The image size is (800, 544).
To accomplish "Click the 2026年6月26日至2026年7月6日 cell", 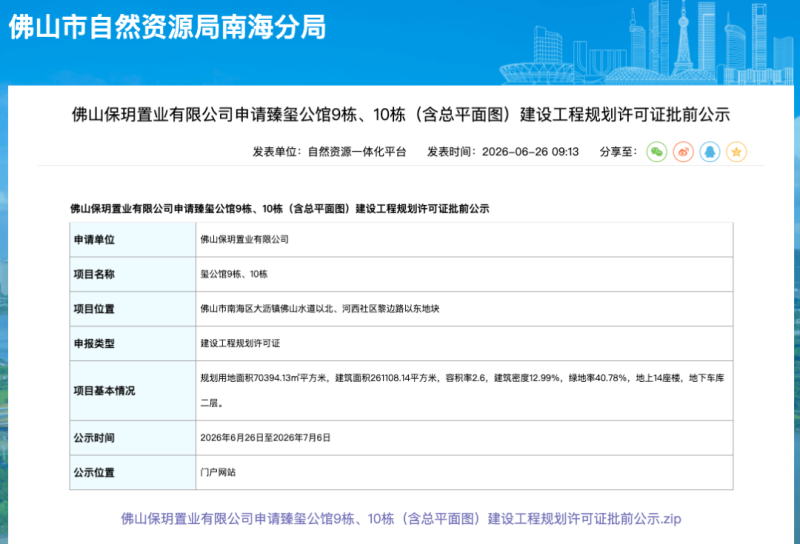I will pos(464,438).
